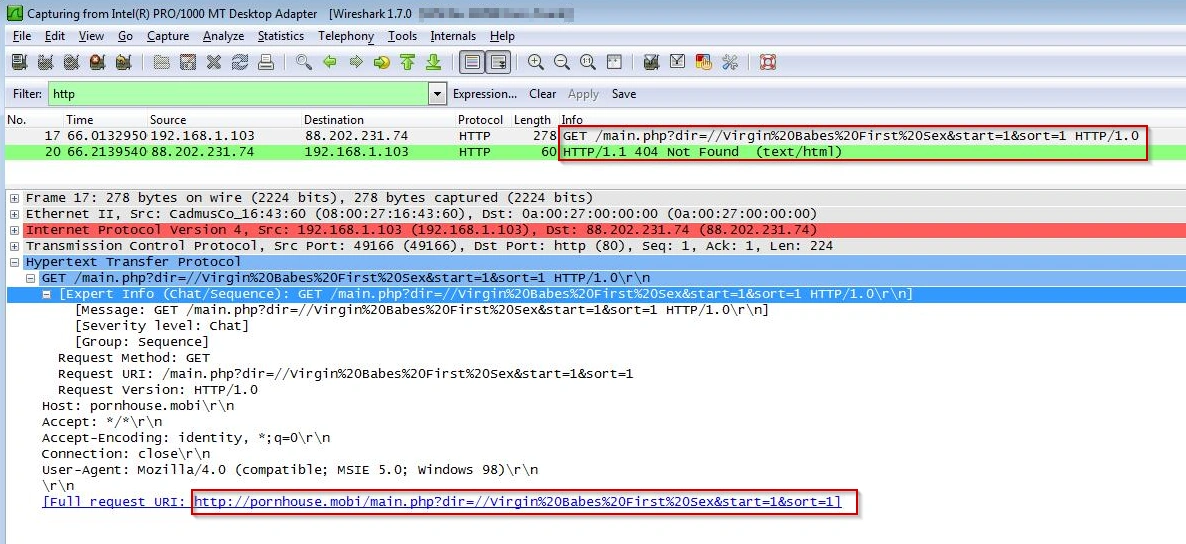Sort by the Length column header
1186x544 pixels.
pyautogui.click(x=532, y=120)
